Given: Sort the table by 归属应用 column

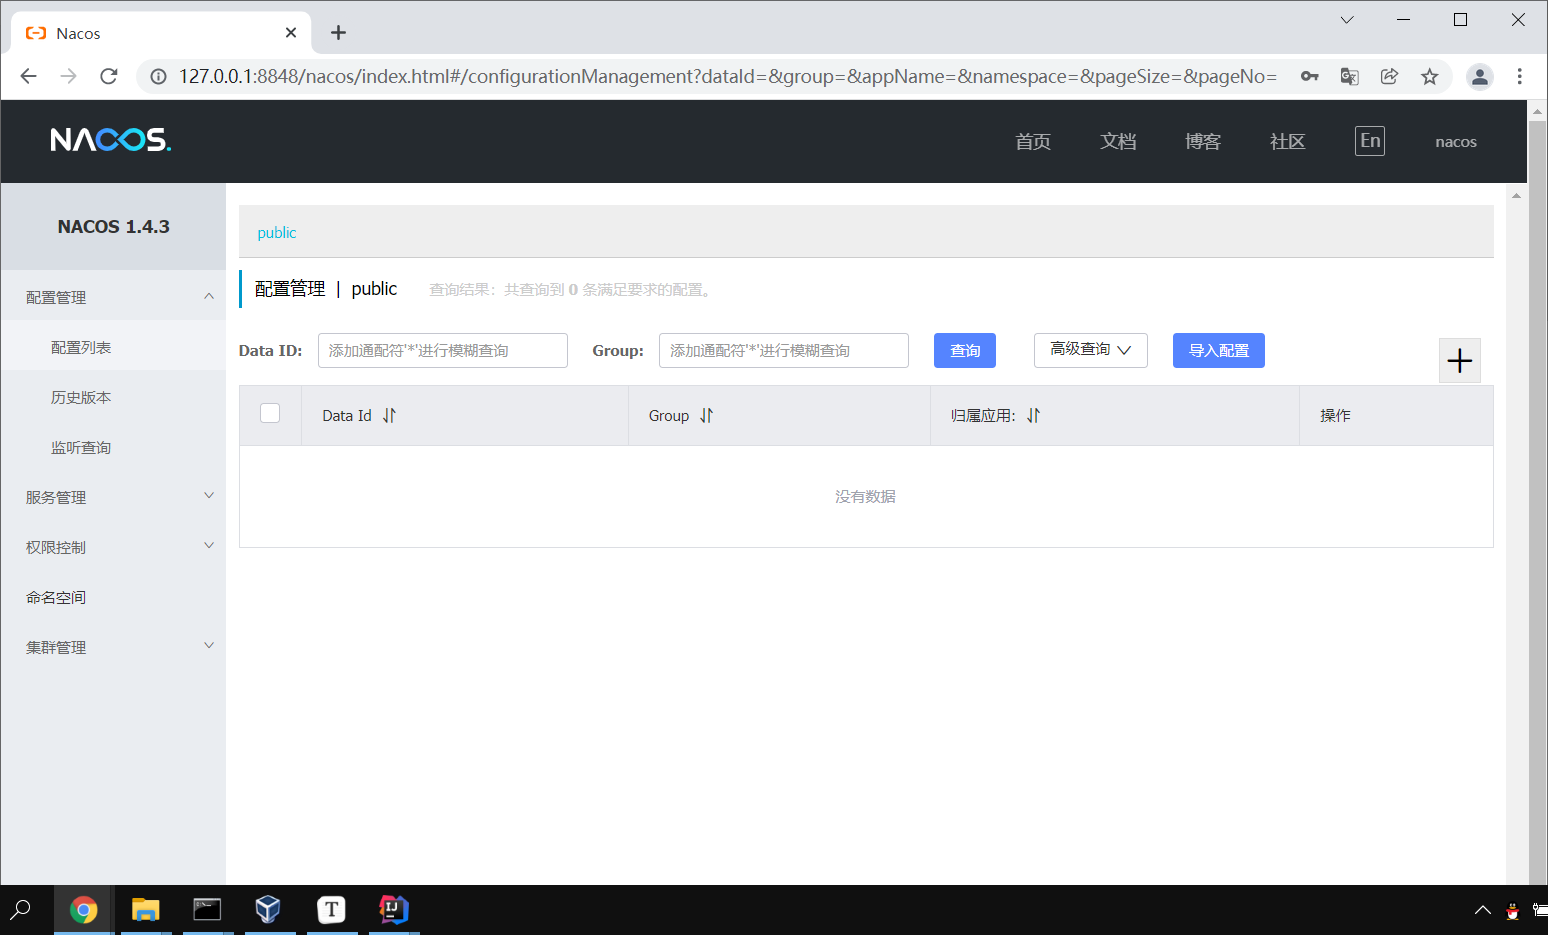Looking at the screenshot, I should point(1034,416).
